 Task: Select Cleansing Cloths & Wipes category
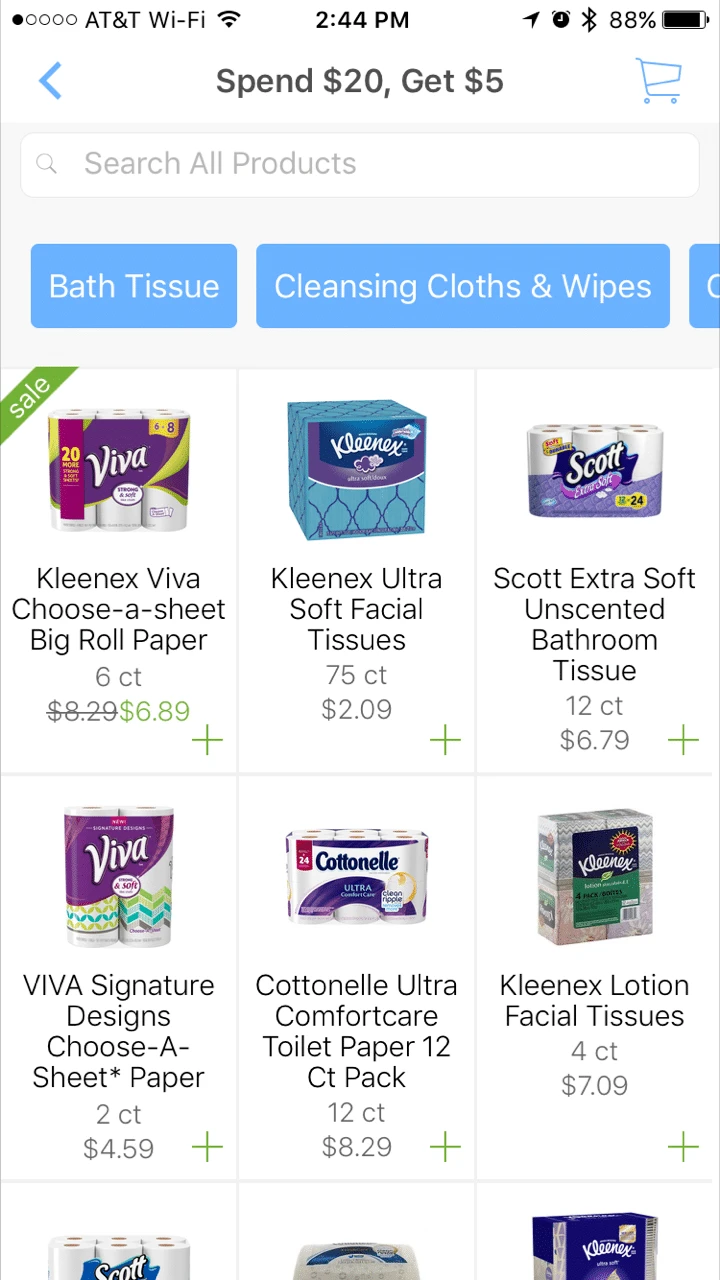tap(463, 286)
